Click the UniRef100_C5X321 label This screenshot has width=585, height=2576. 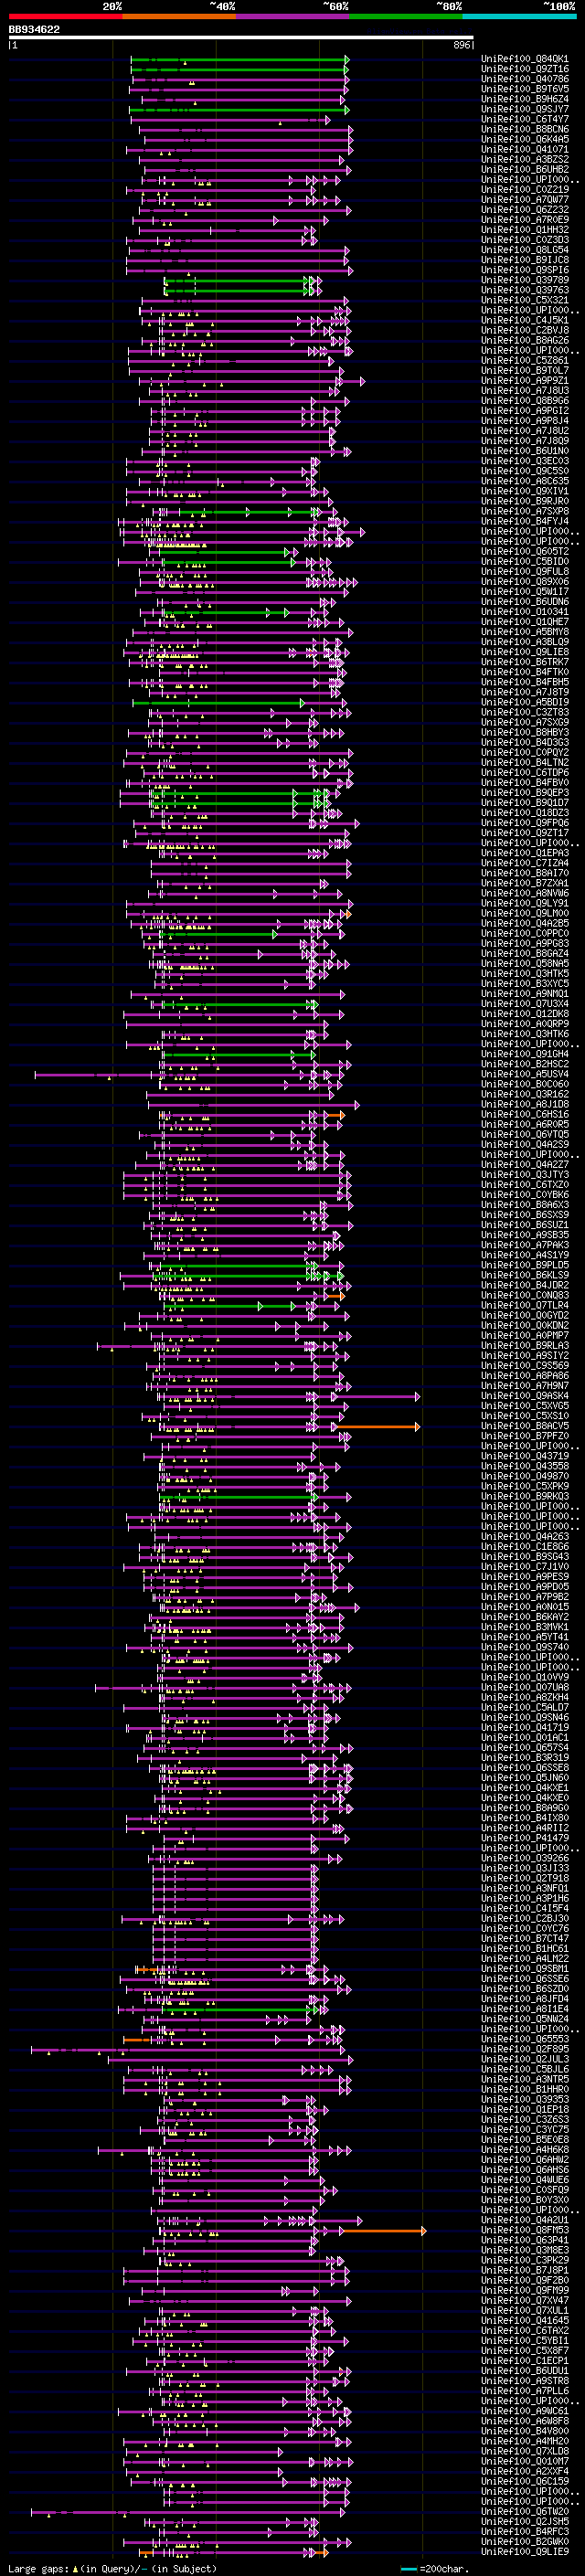click(x=525, y=300)
